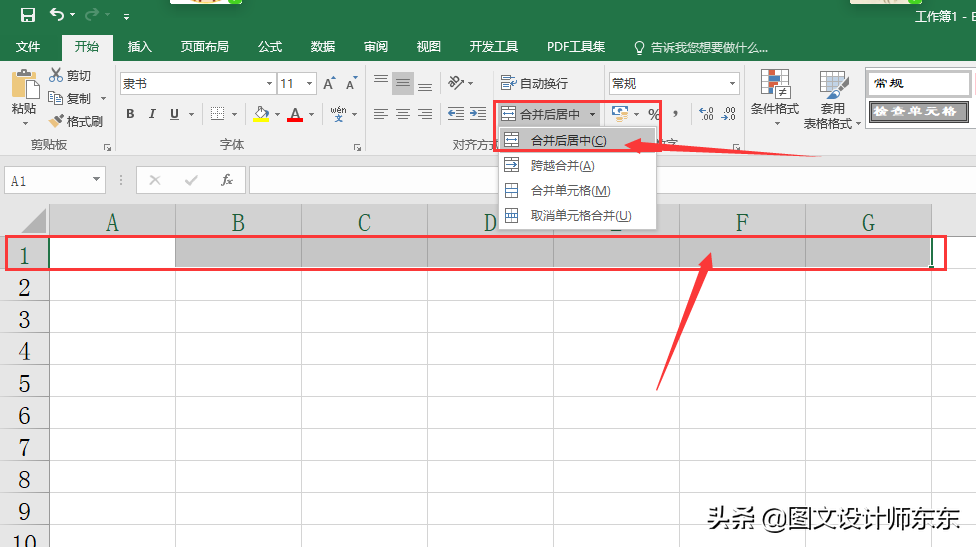The height and width of the screenshot is (547, 976).
Task: Open the 文件 menu
Action: tap(28, 47)
